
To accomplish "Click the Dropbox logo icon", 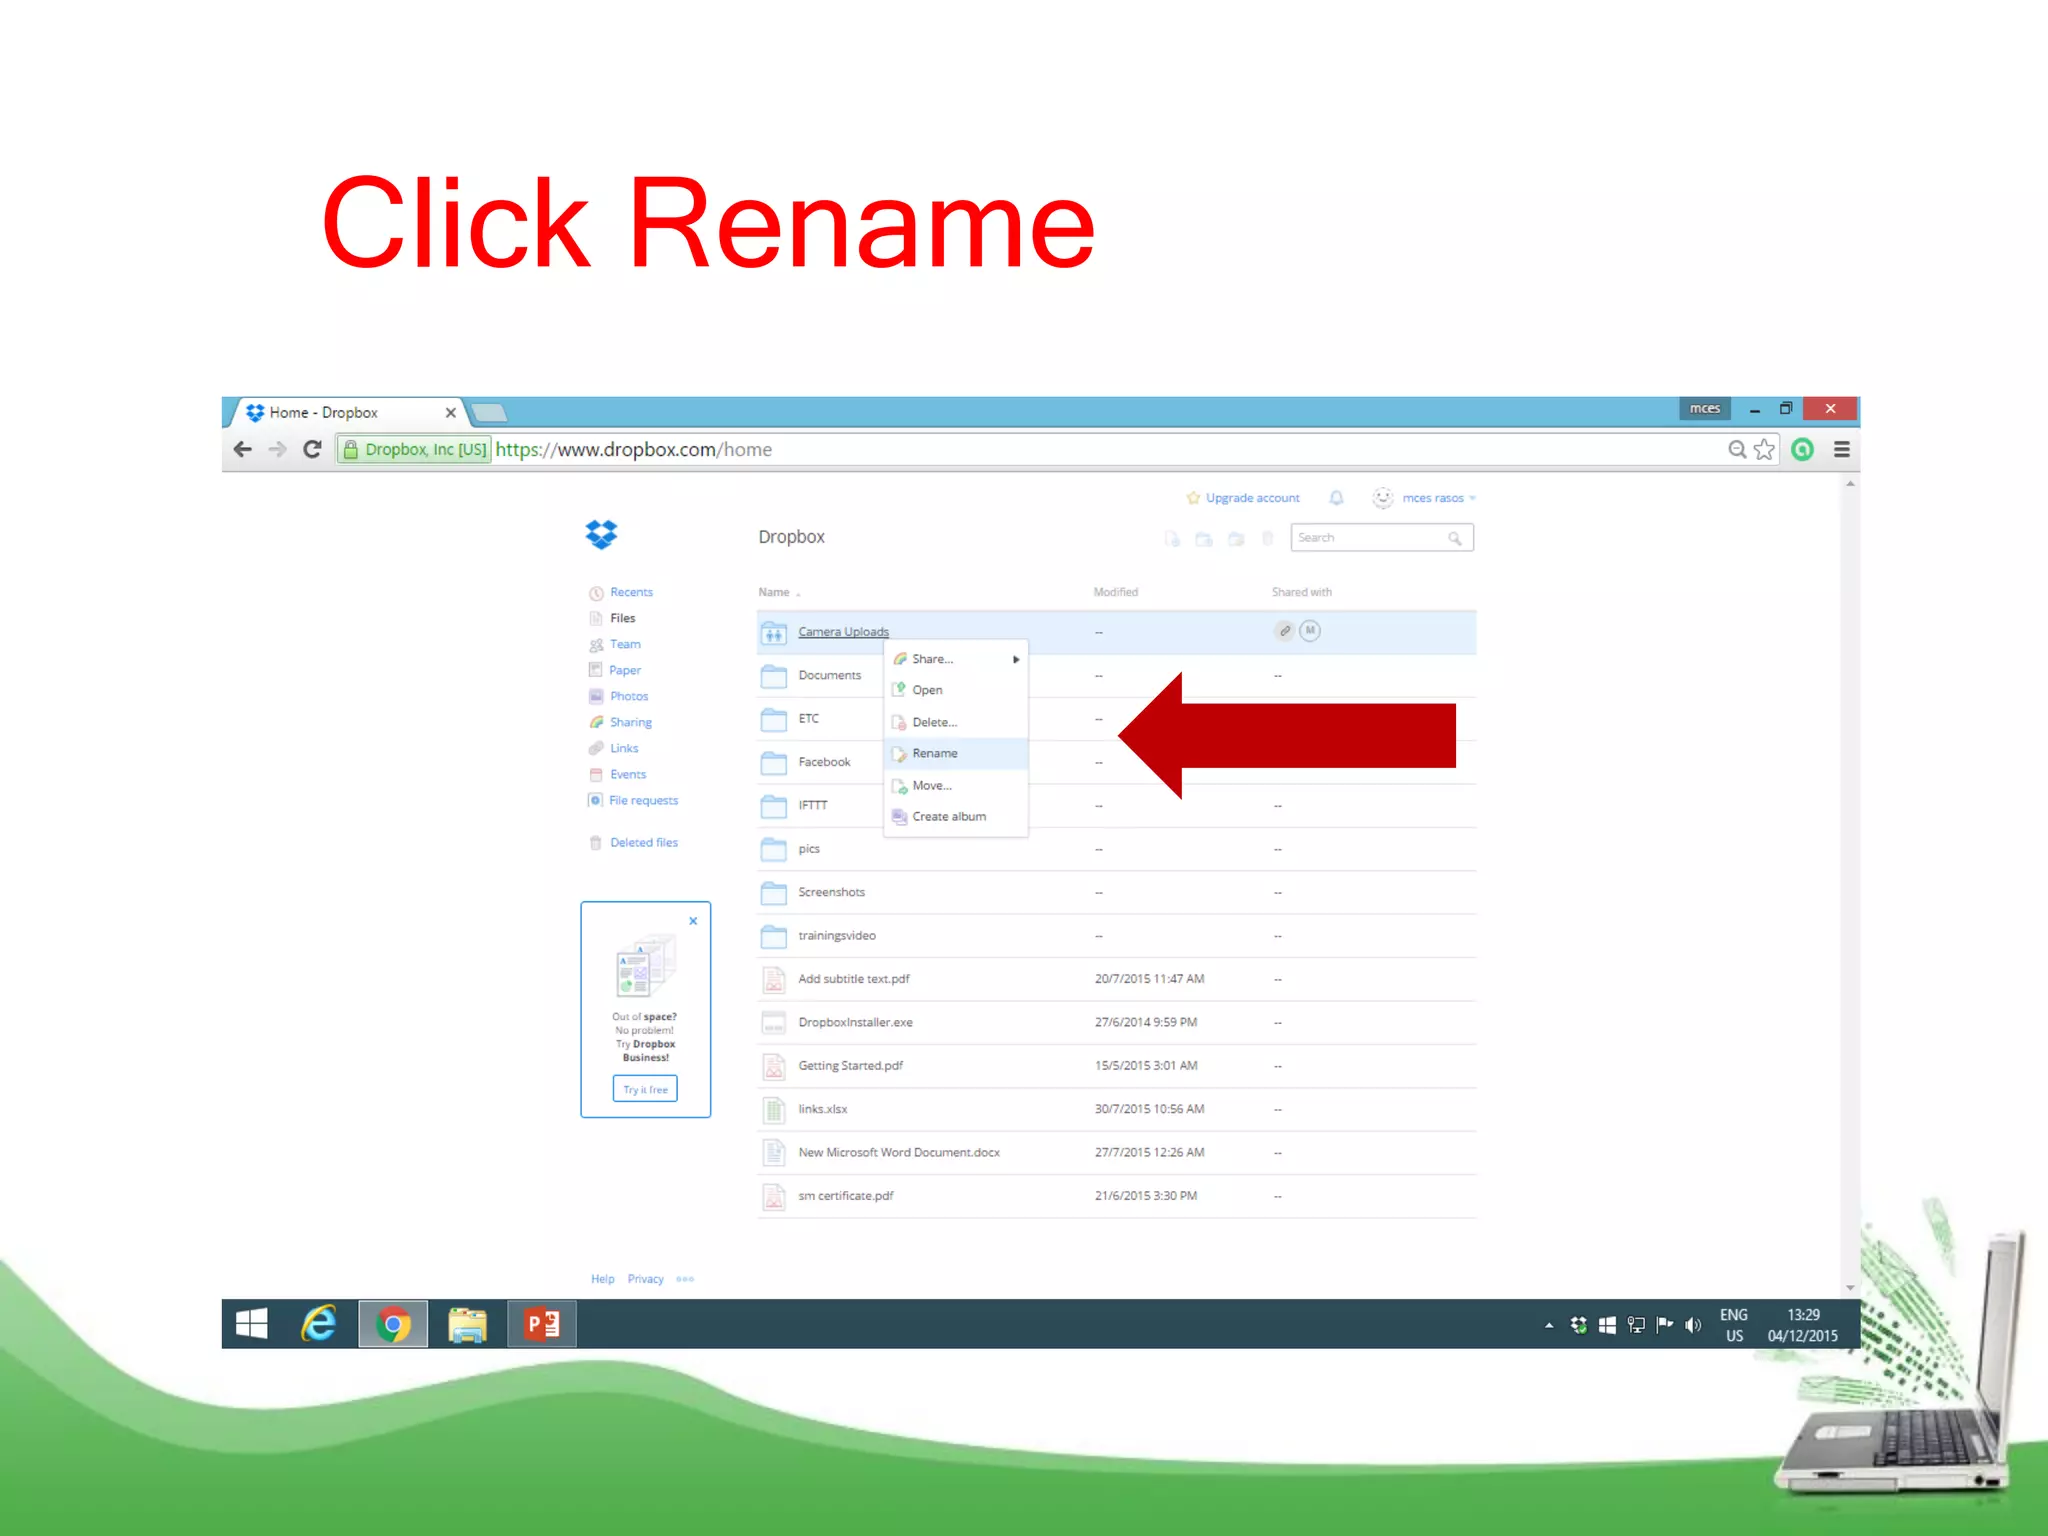I will pyautogui.click(x=601, y=535).
